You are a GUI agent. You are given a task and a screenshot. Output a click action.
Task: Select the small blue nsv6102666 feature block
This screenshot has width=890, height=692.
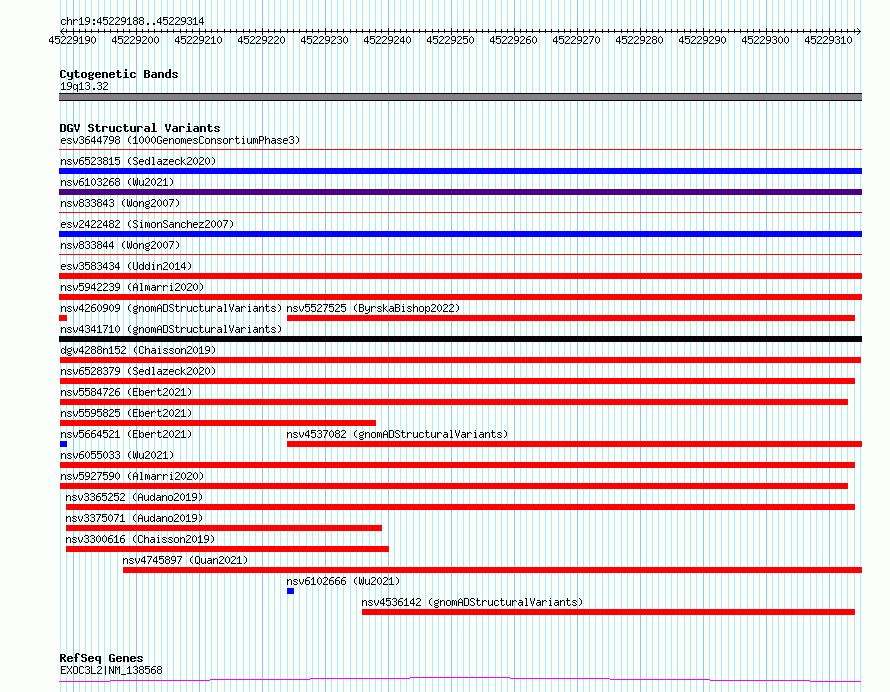coord(291,591)
